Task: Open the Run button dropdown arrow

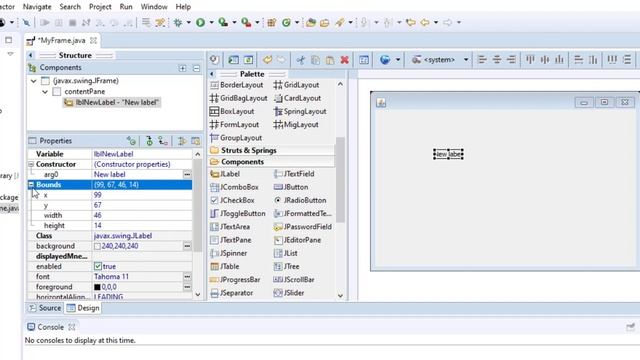Action: click(x=211, y=22)
